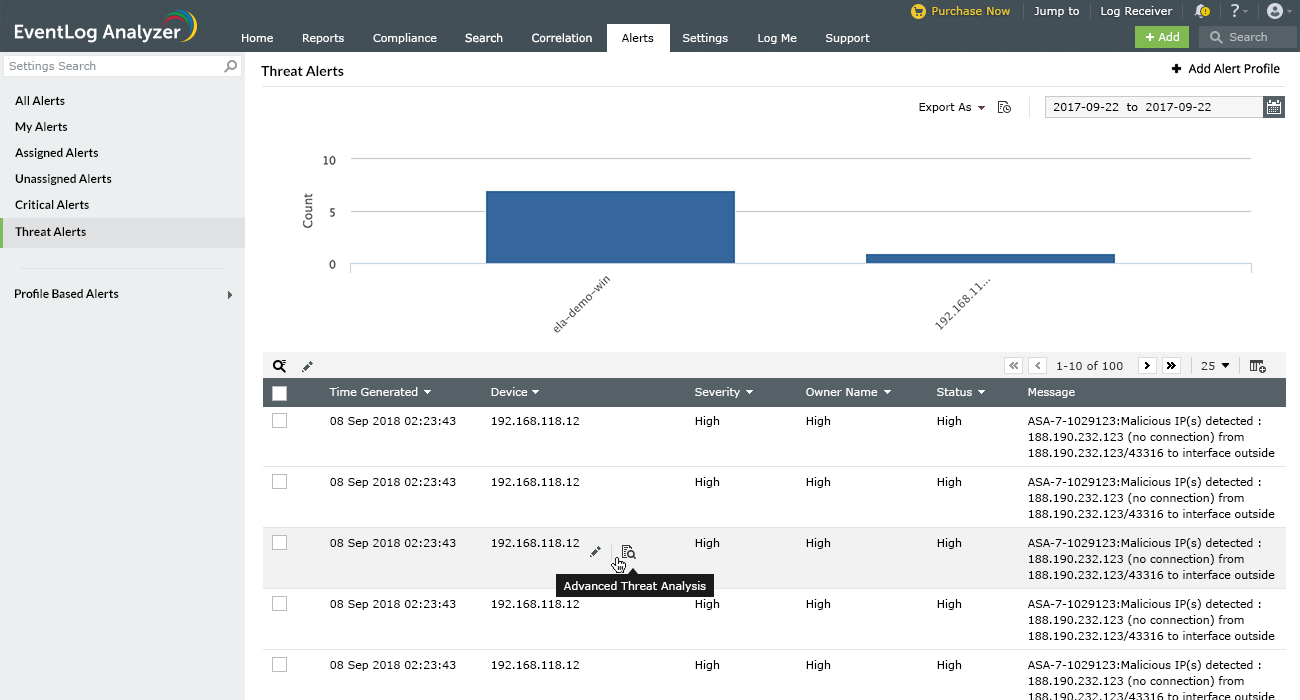1300x700 pixels.
Task: Click the Add Alert Profile link
Action: pos(1225,69)
